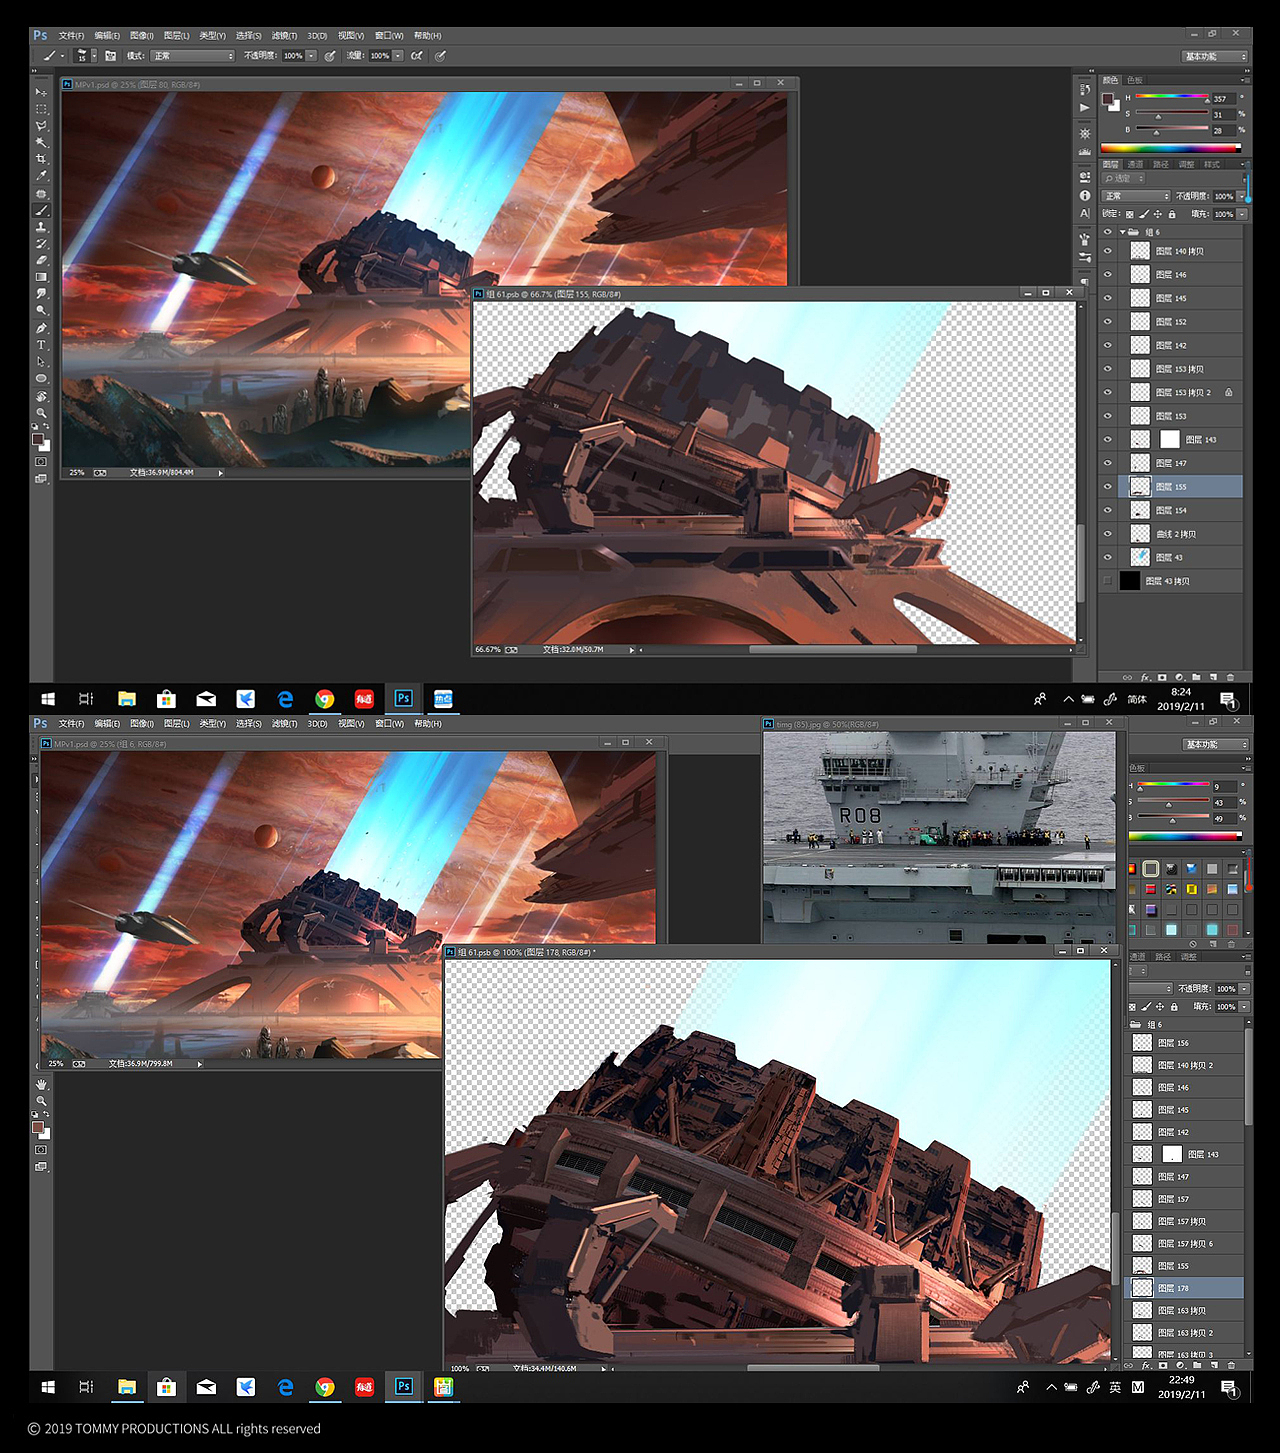Open the Info panel icon in the dock

pos(1085,196)
